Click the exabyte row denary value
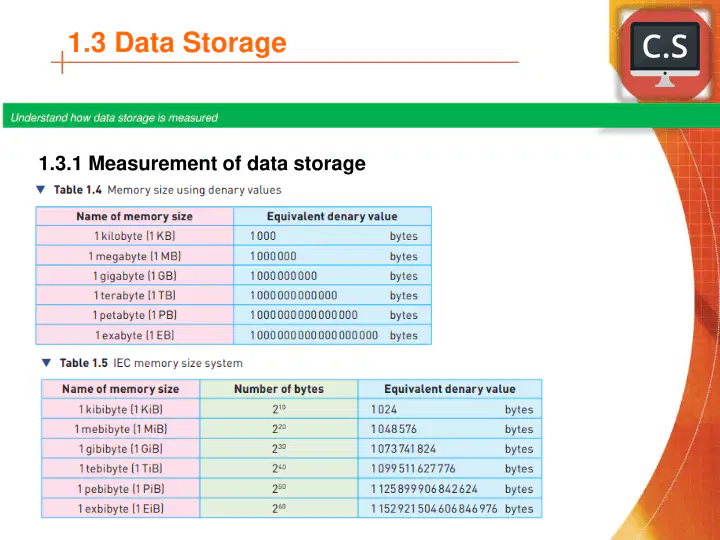 [314, 335]
